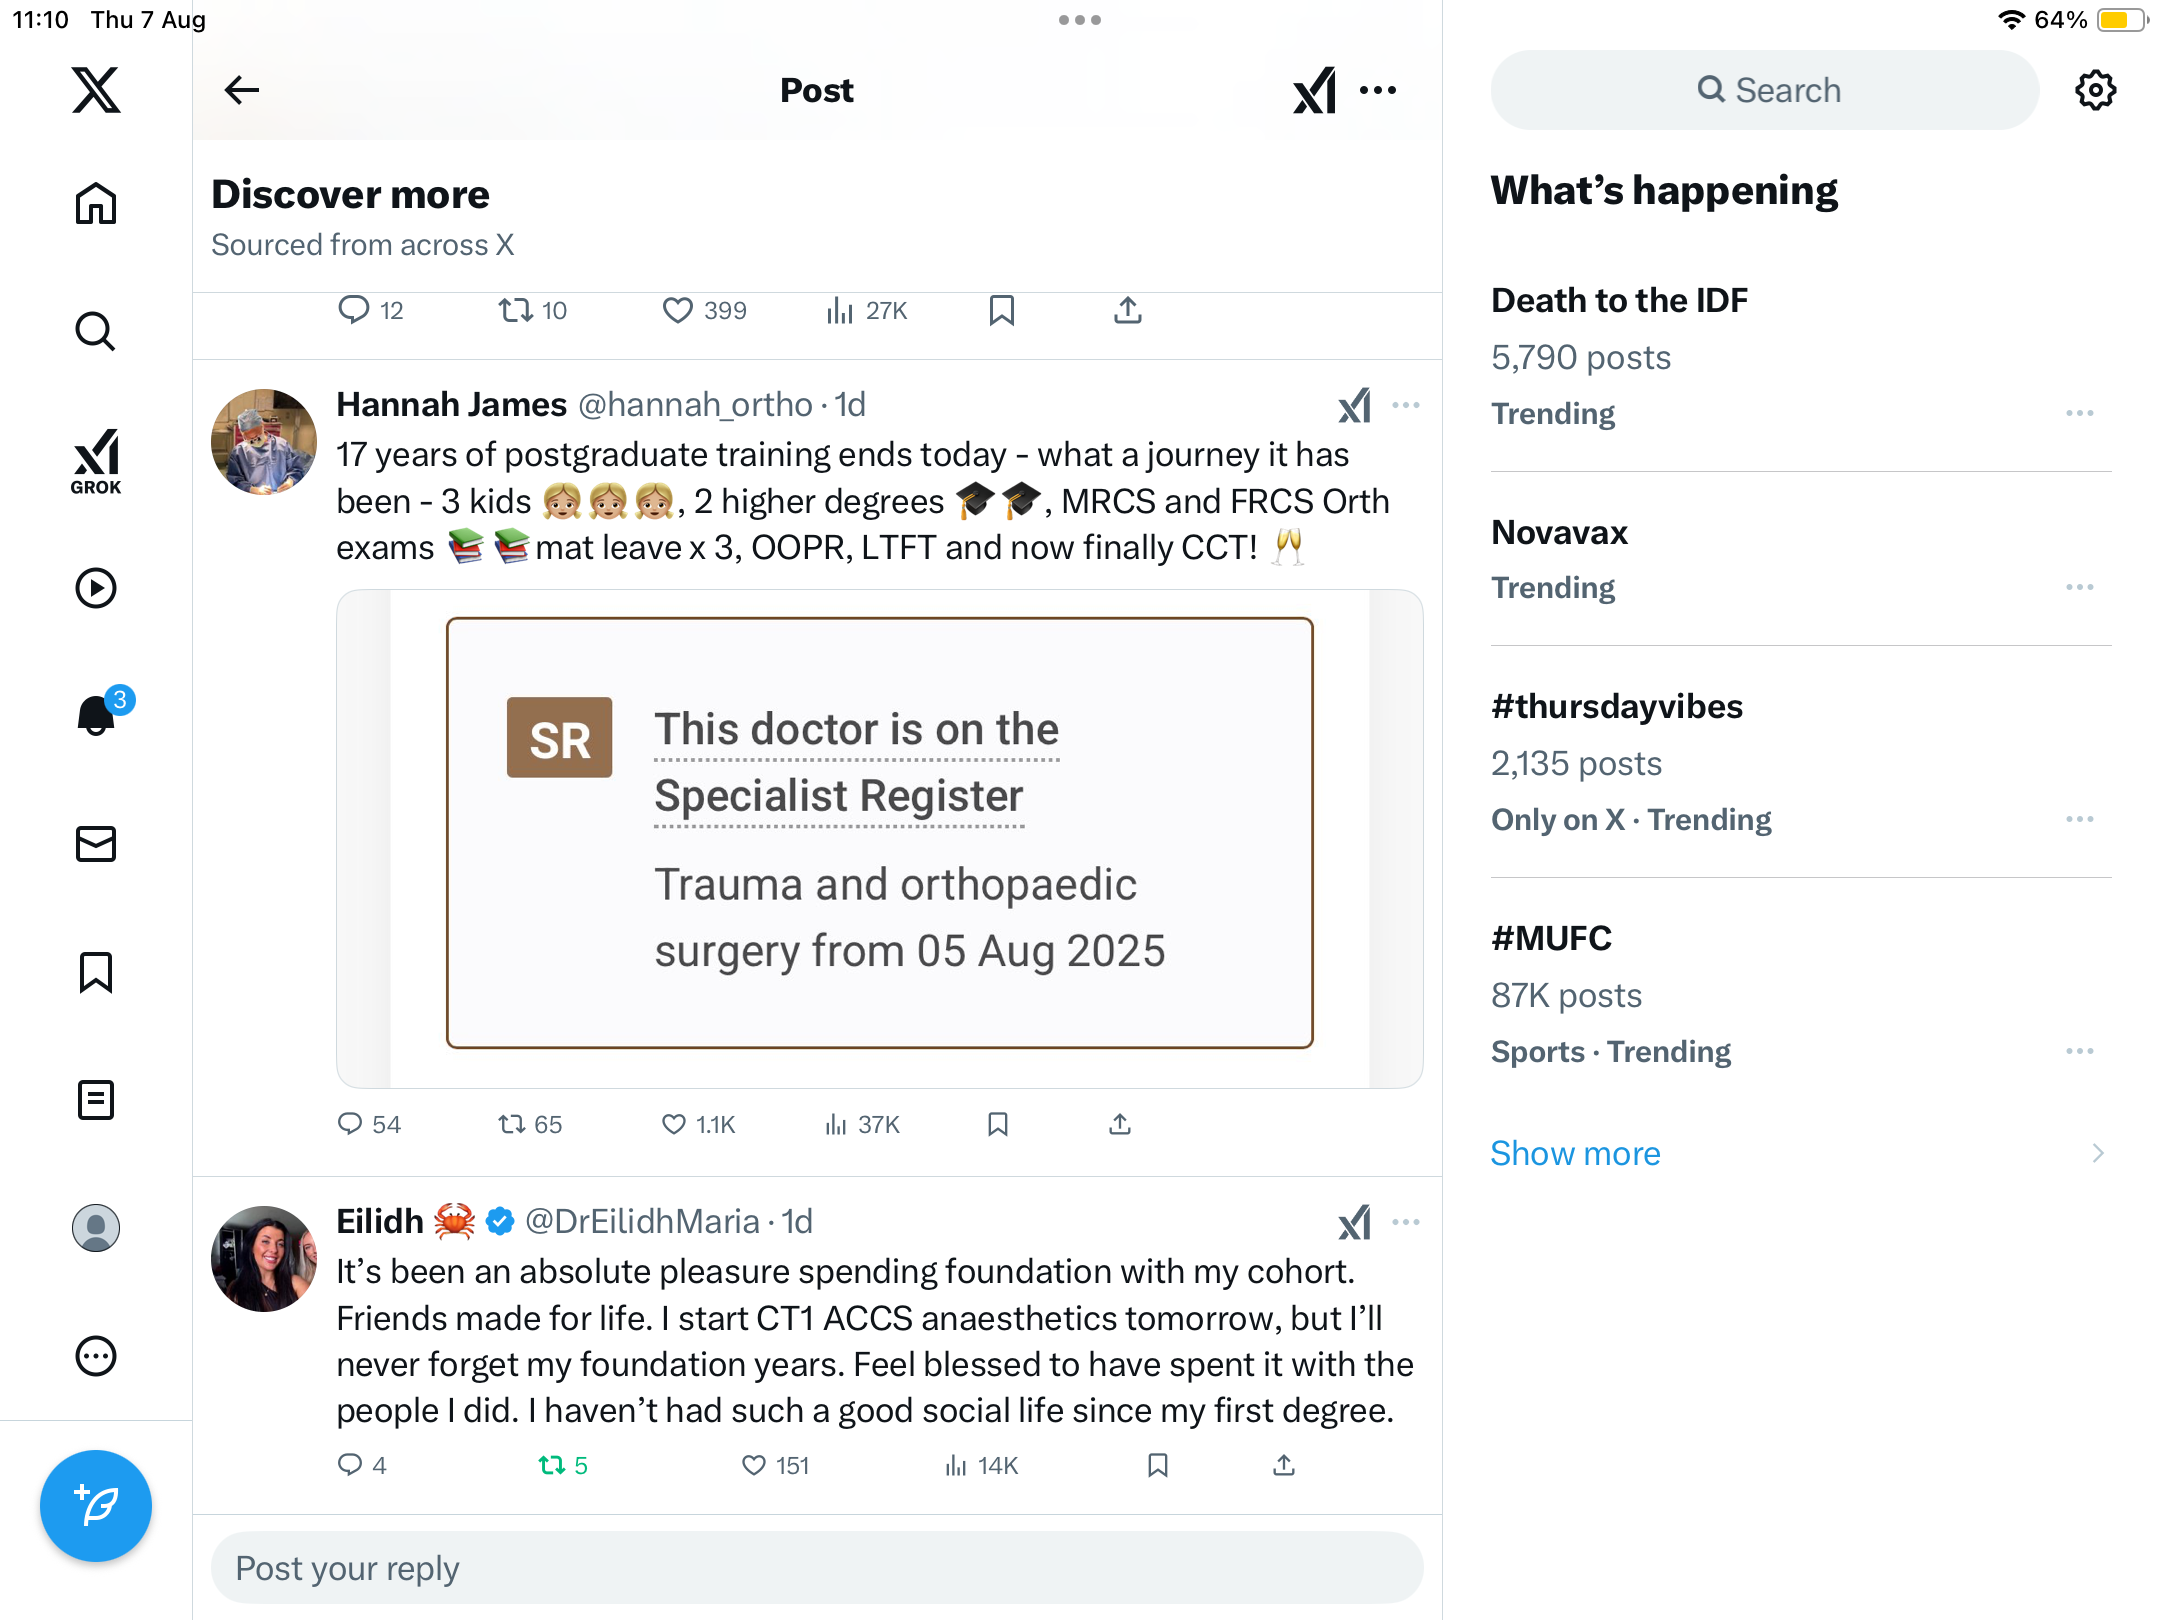Focus the Post your reply field
This screenshot has height=1620, width=2160.
point(816,1568)
